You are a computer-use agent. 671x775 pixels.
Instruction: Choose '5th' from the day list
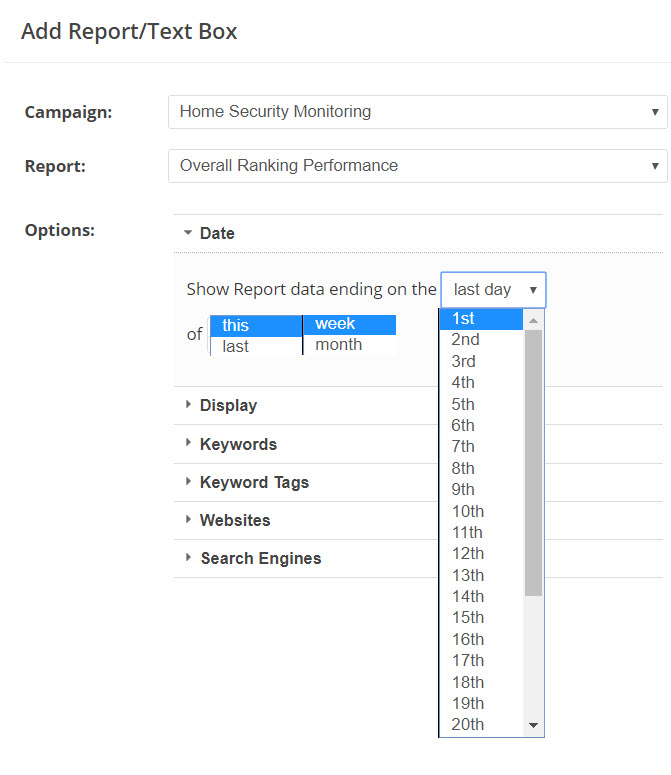(x=481, y=404)
